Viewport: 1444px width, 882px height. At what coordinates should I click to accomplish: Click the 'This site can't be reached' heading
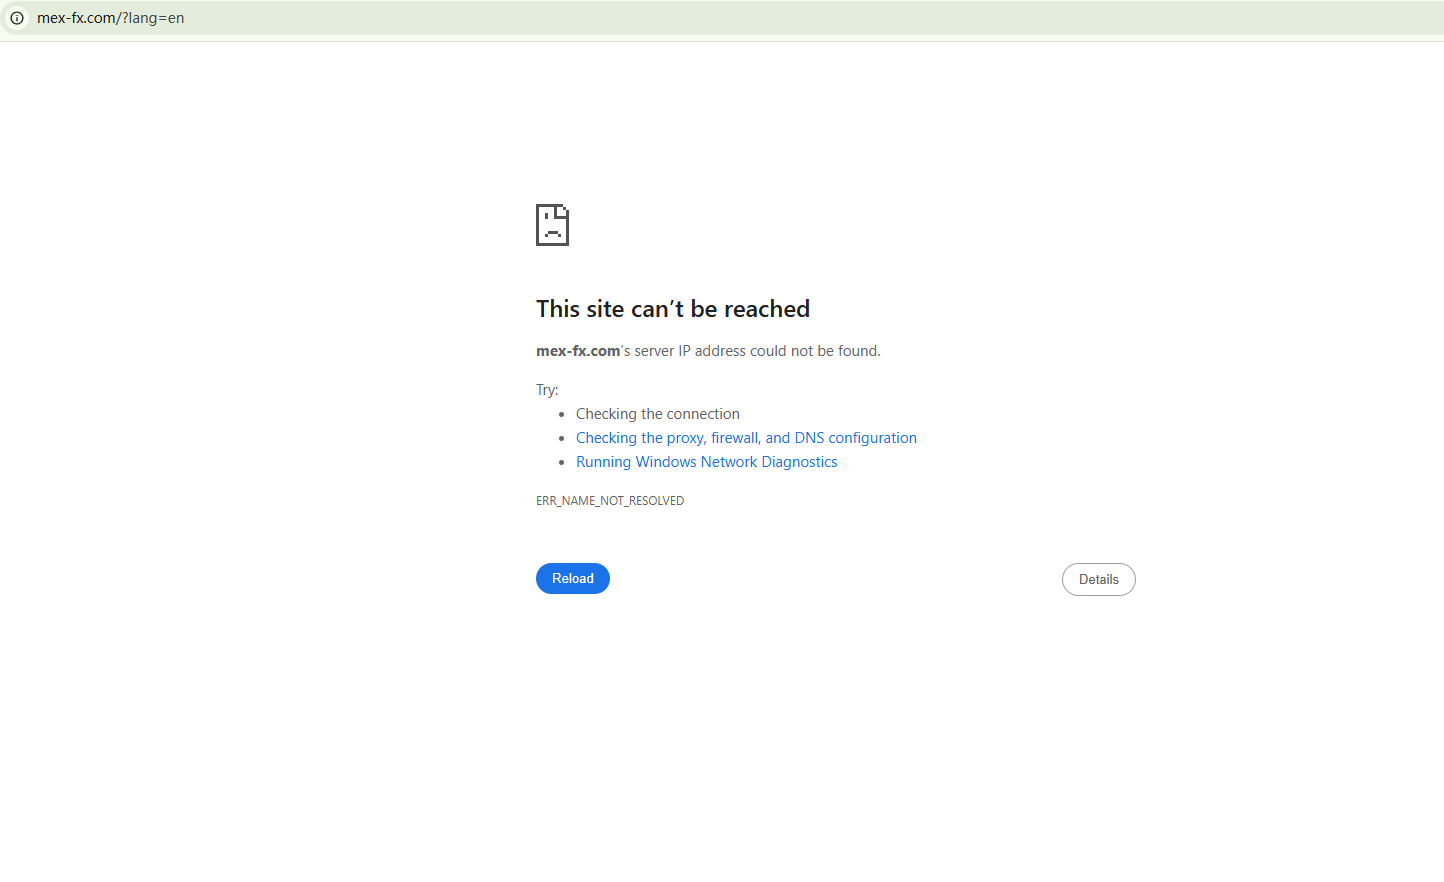click(673, 309)
